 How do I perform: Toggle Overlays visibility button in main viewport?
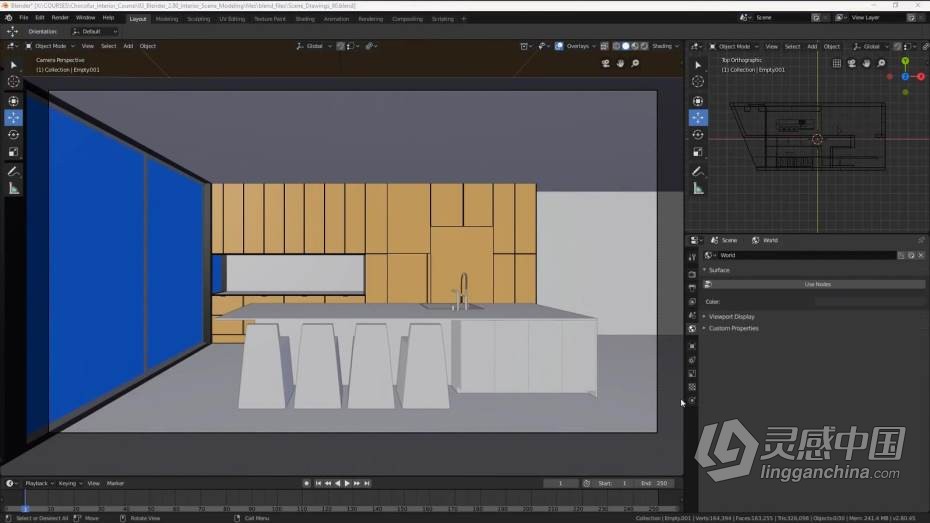click(x=559, y=46)
